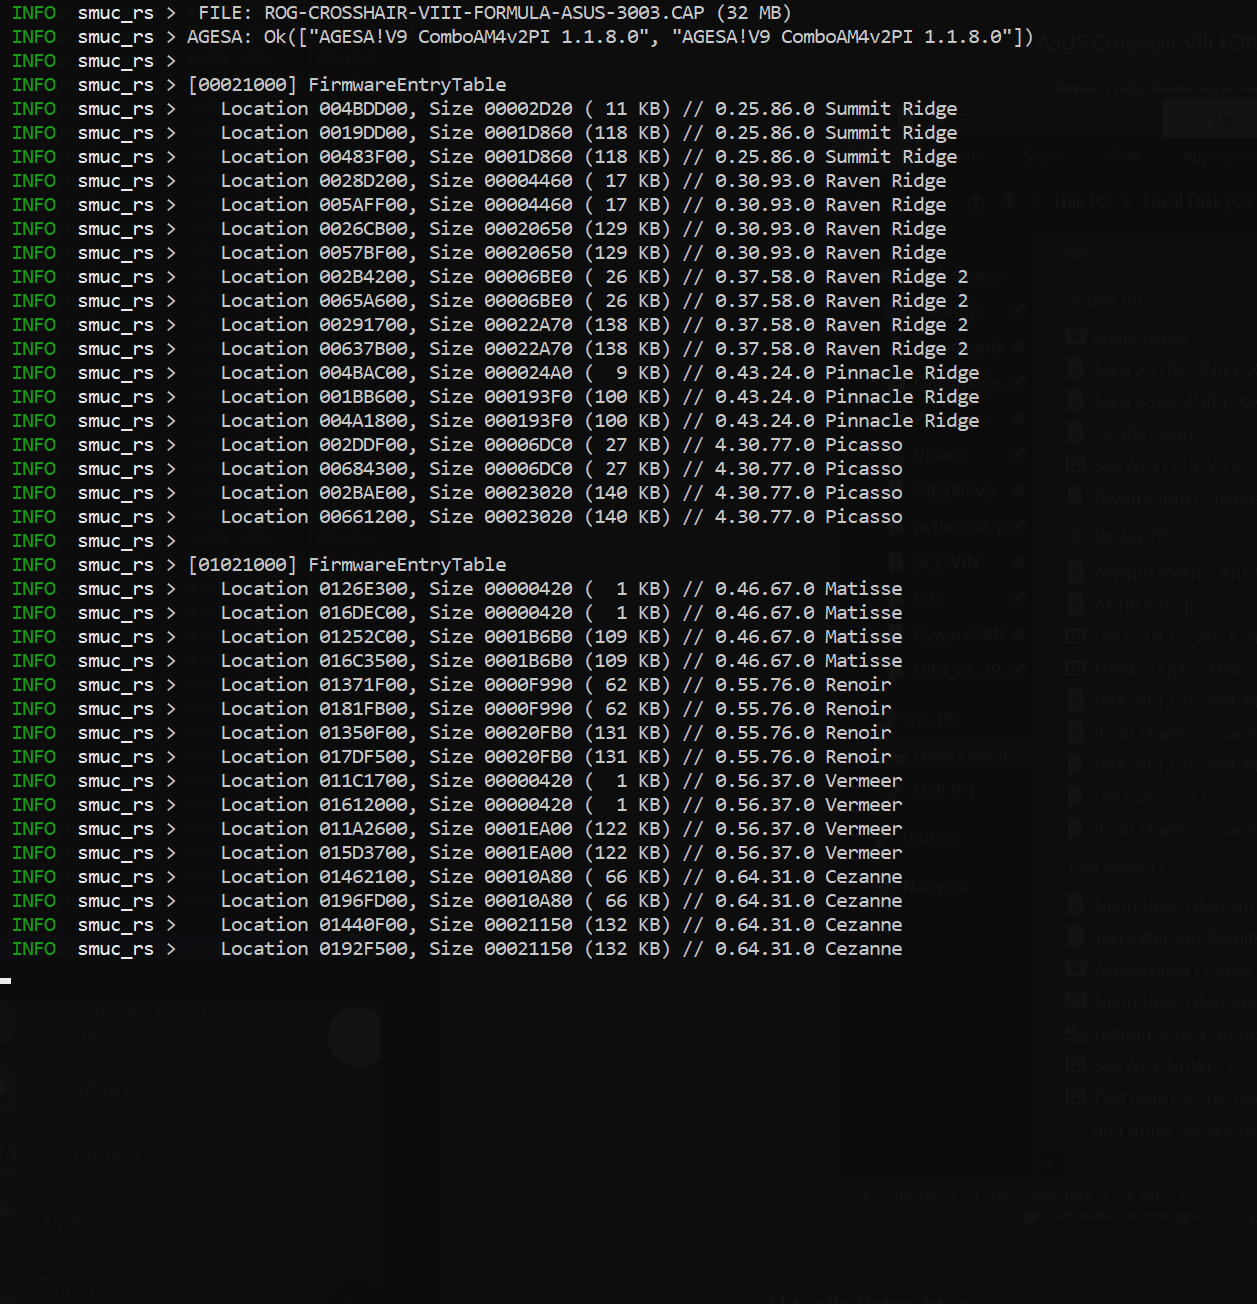Collapse the Last week (135) group header
The height and width of the screenshot is (1304, 1257).
pos(1129,867)
